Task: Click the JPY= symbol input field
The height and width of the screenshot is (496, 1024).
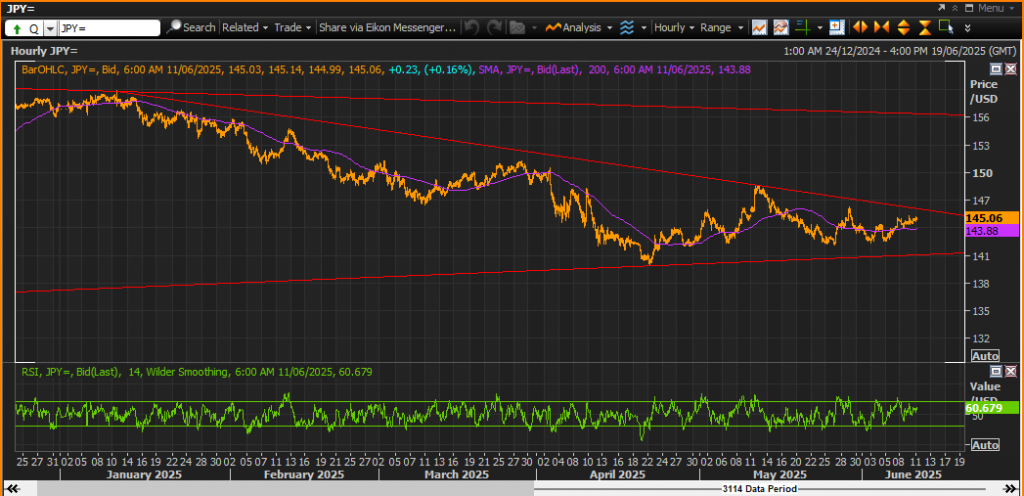Action: coord(109,28)
